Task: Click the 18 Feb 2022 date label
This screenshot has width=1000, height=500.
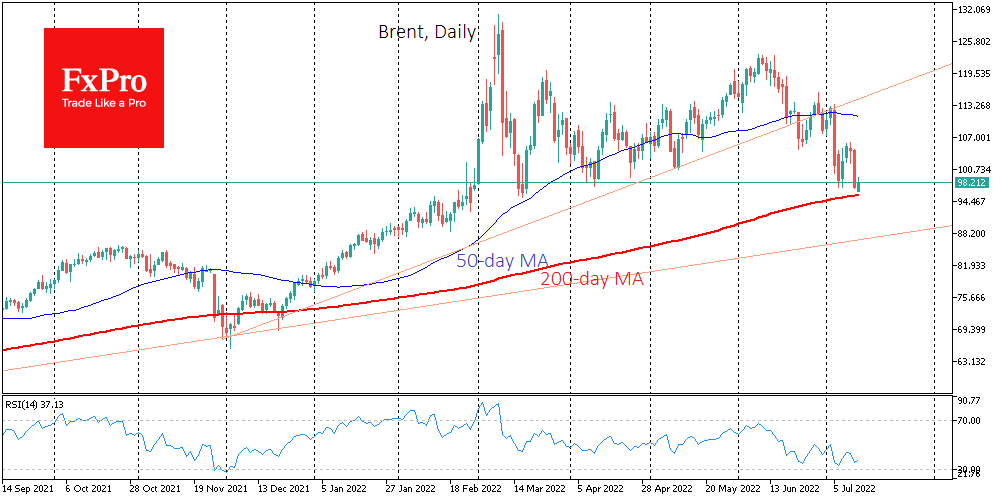Action: pyautogui.click(x=473, y=491)
